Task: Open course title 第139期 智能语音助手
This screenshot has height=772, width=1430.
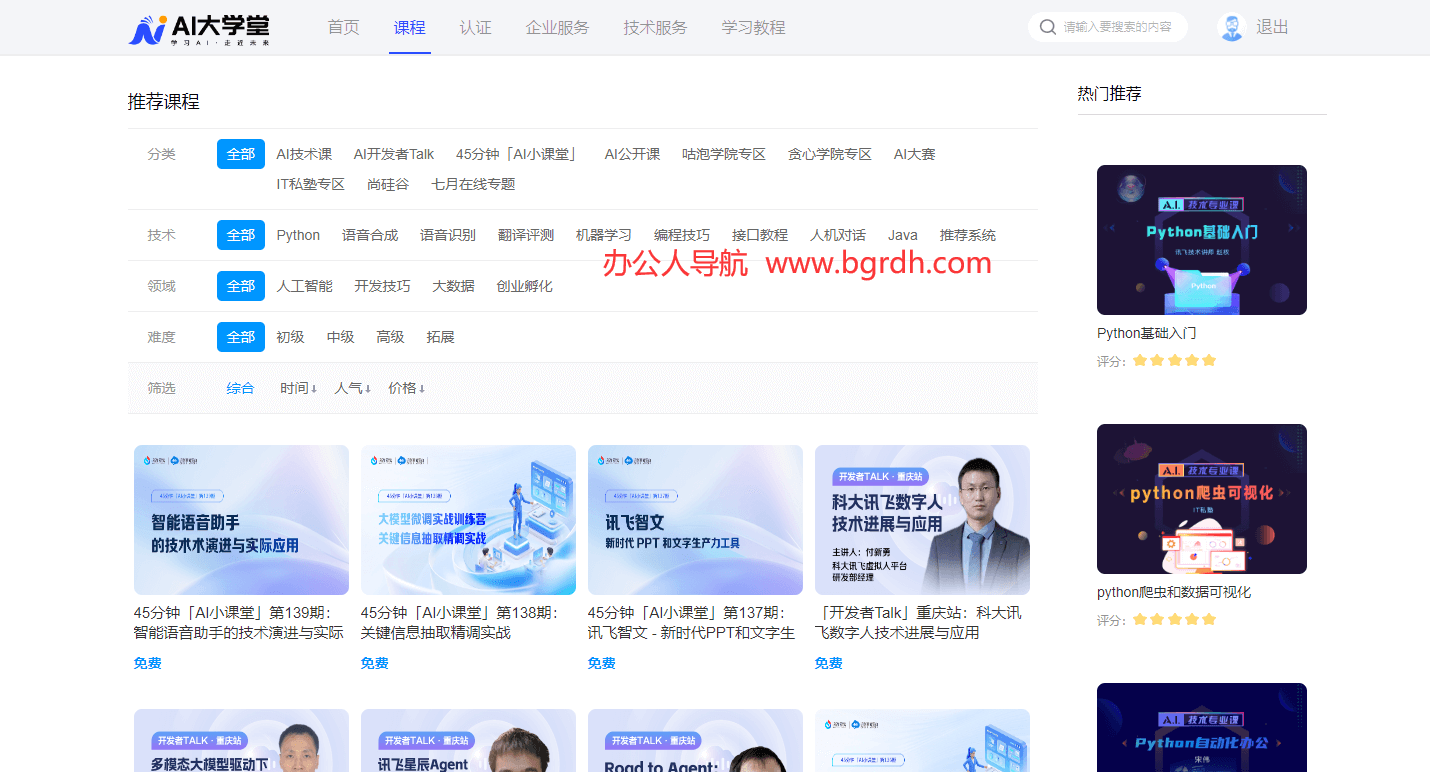Action: 239,623
